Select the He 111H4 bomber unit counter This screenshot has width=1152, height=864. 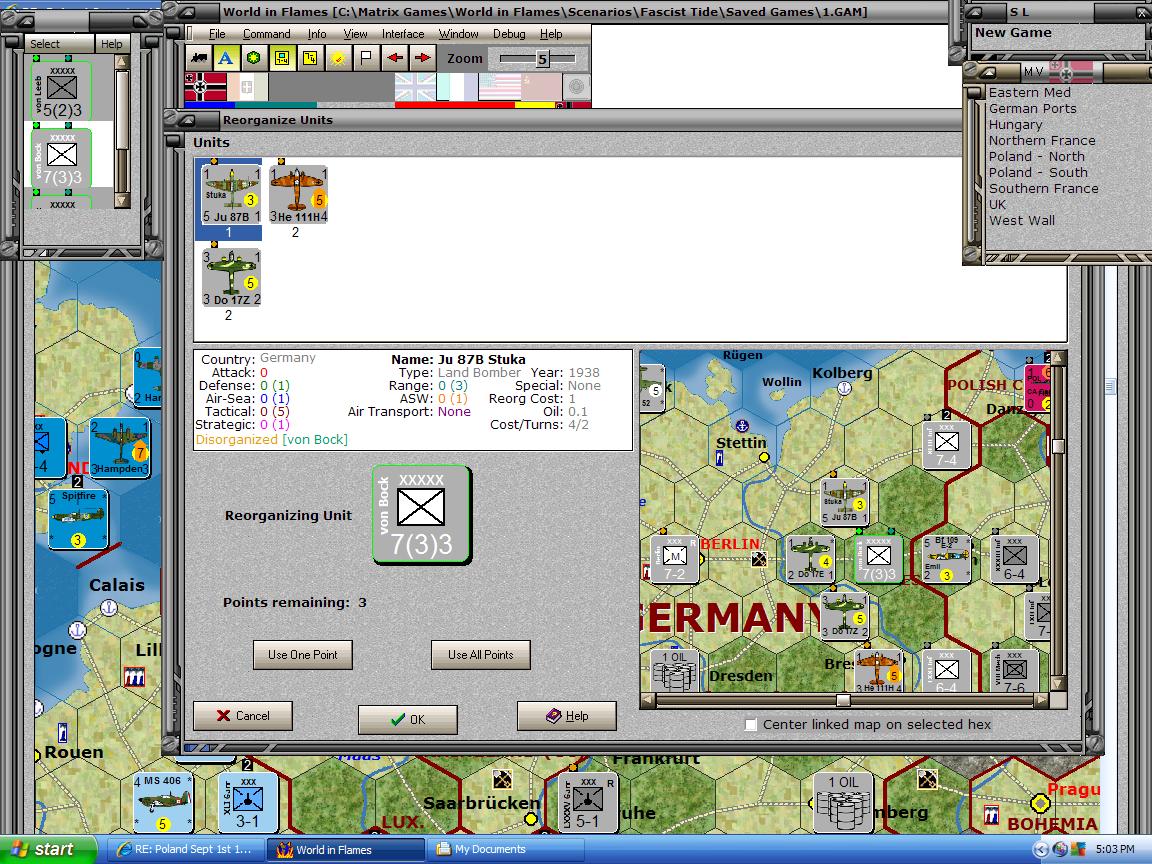coord(298,195)
